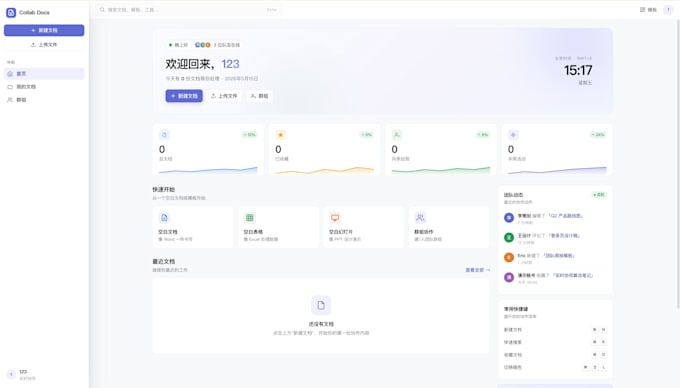The width and height of the screenshot is (680, 388).
Task: Click the person icon on shared card
Action: pos(396,135)
